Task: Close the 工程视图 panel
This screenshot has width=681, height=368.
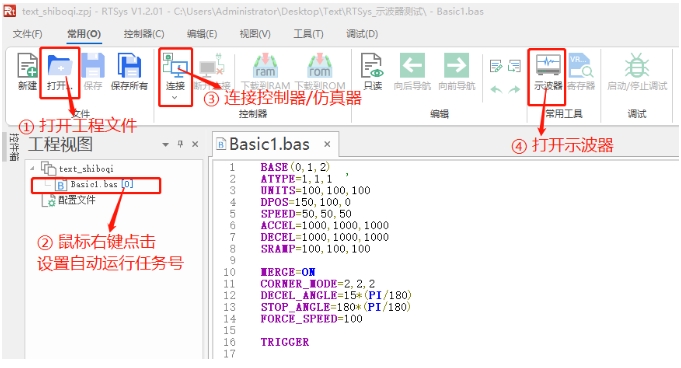Action: tap(195, 144)
